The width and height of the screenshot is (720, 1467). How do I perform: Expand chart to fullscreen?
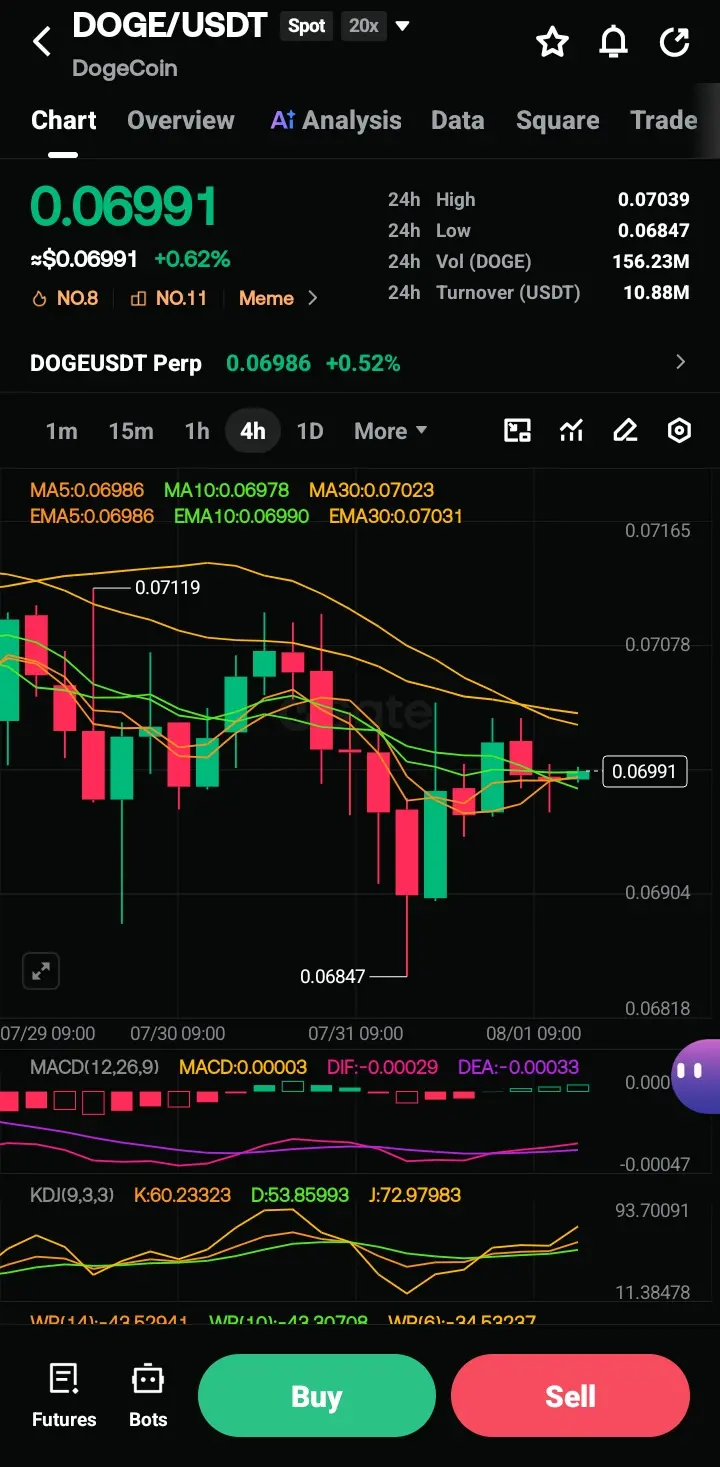[41, 970]
